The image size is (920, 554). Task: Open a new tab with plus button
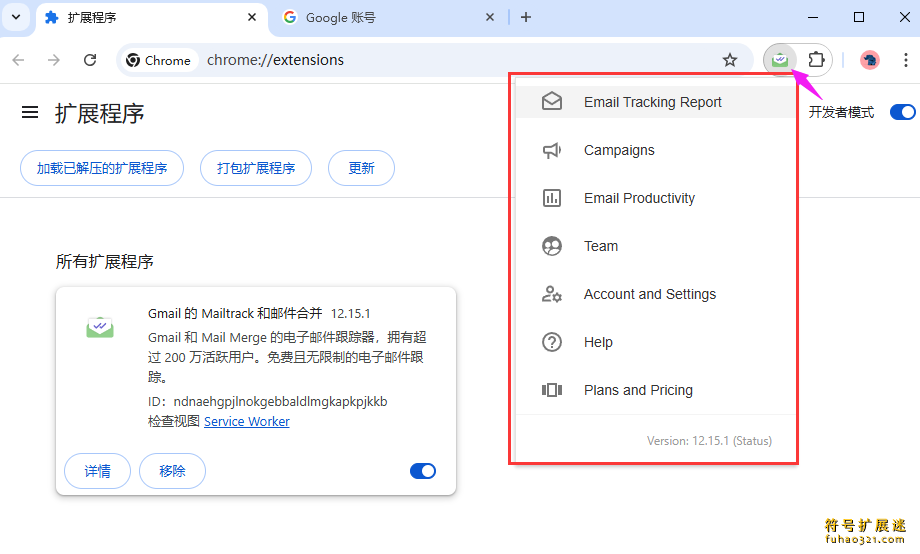click(526, 18)
